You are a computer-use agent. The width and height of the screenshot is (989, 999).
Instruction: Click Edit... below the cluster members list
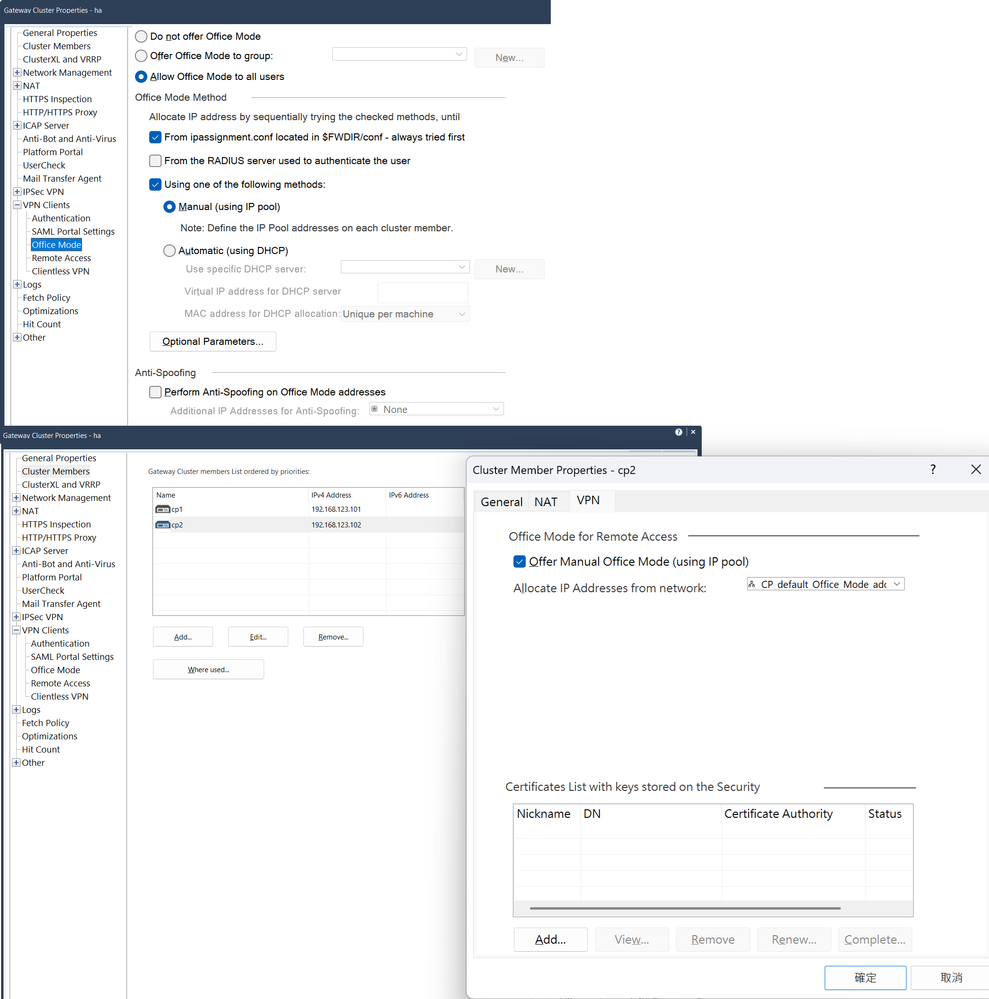pyautogui.click(x=258, y=637)
